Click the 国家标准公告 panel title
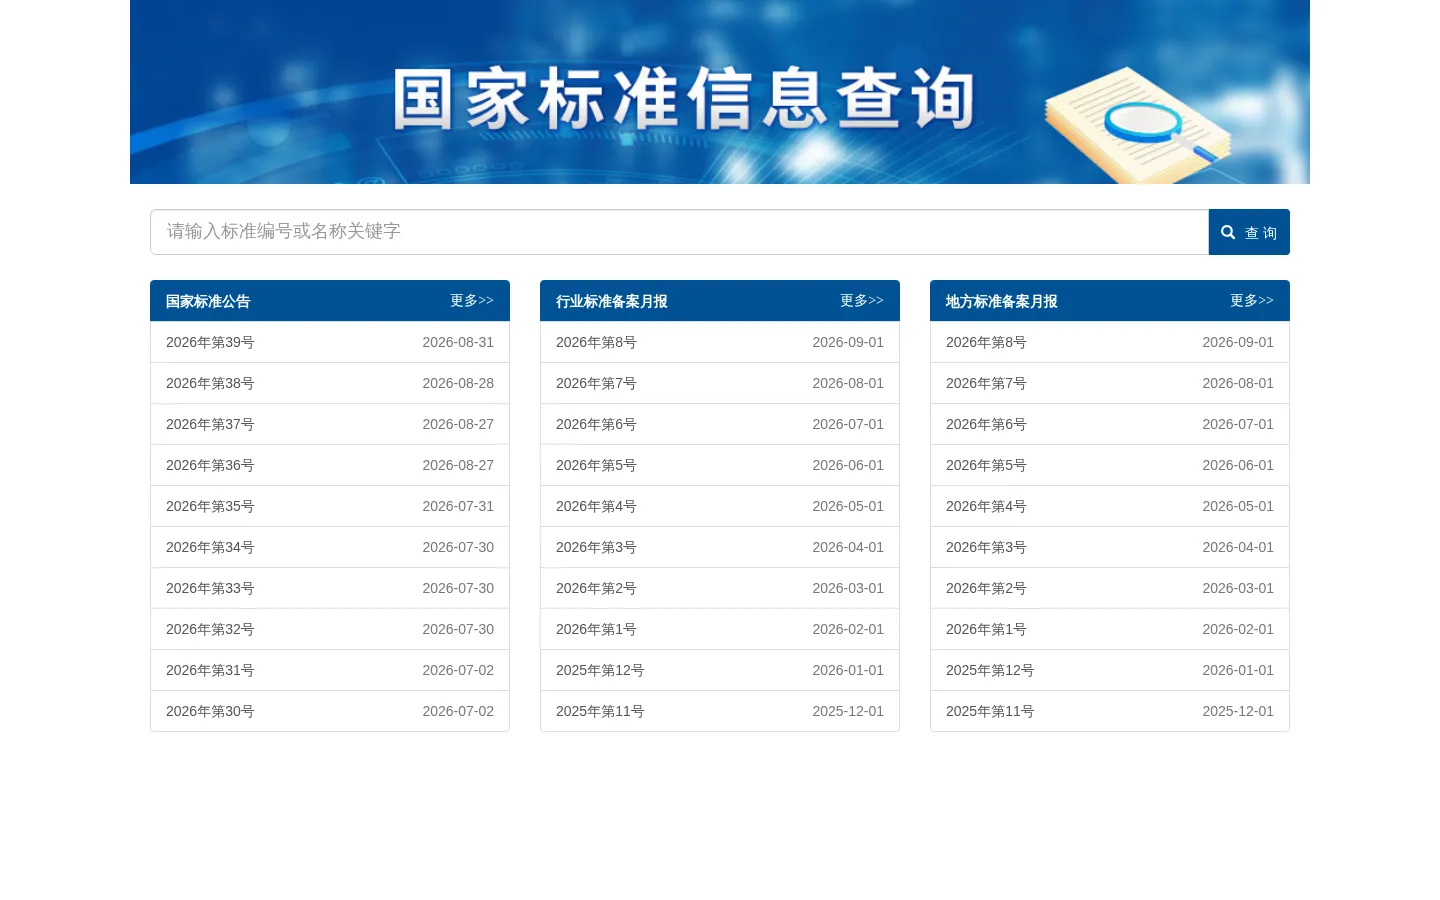 (x=208, y=301)
